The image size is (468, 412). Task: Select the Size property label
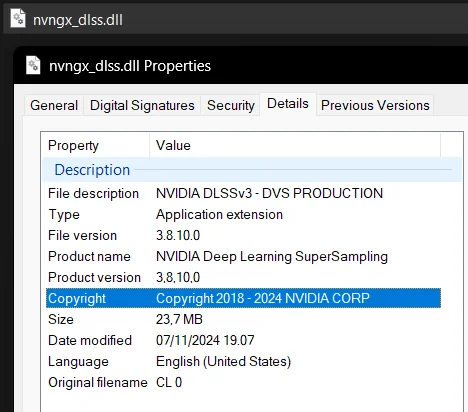(61, 320)
